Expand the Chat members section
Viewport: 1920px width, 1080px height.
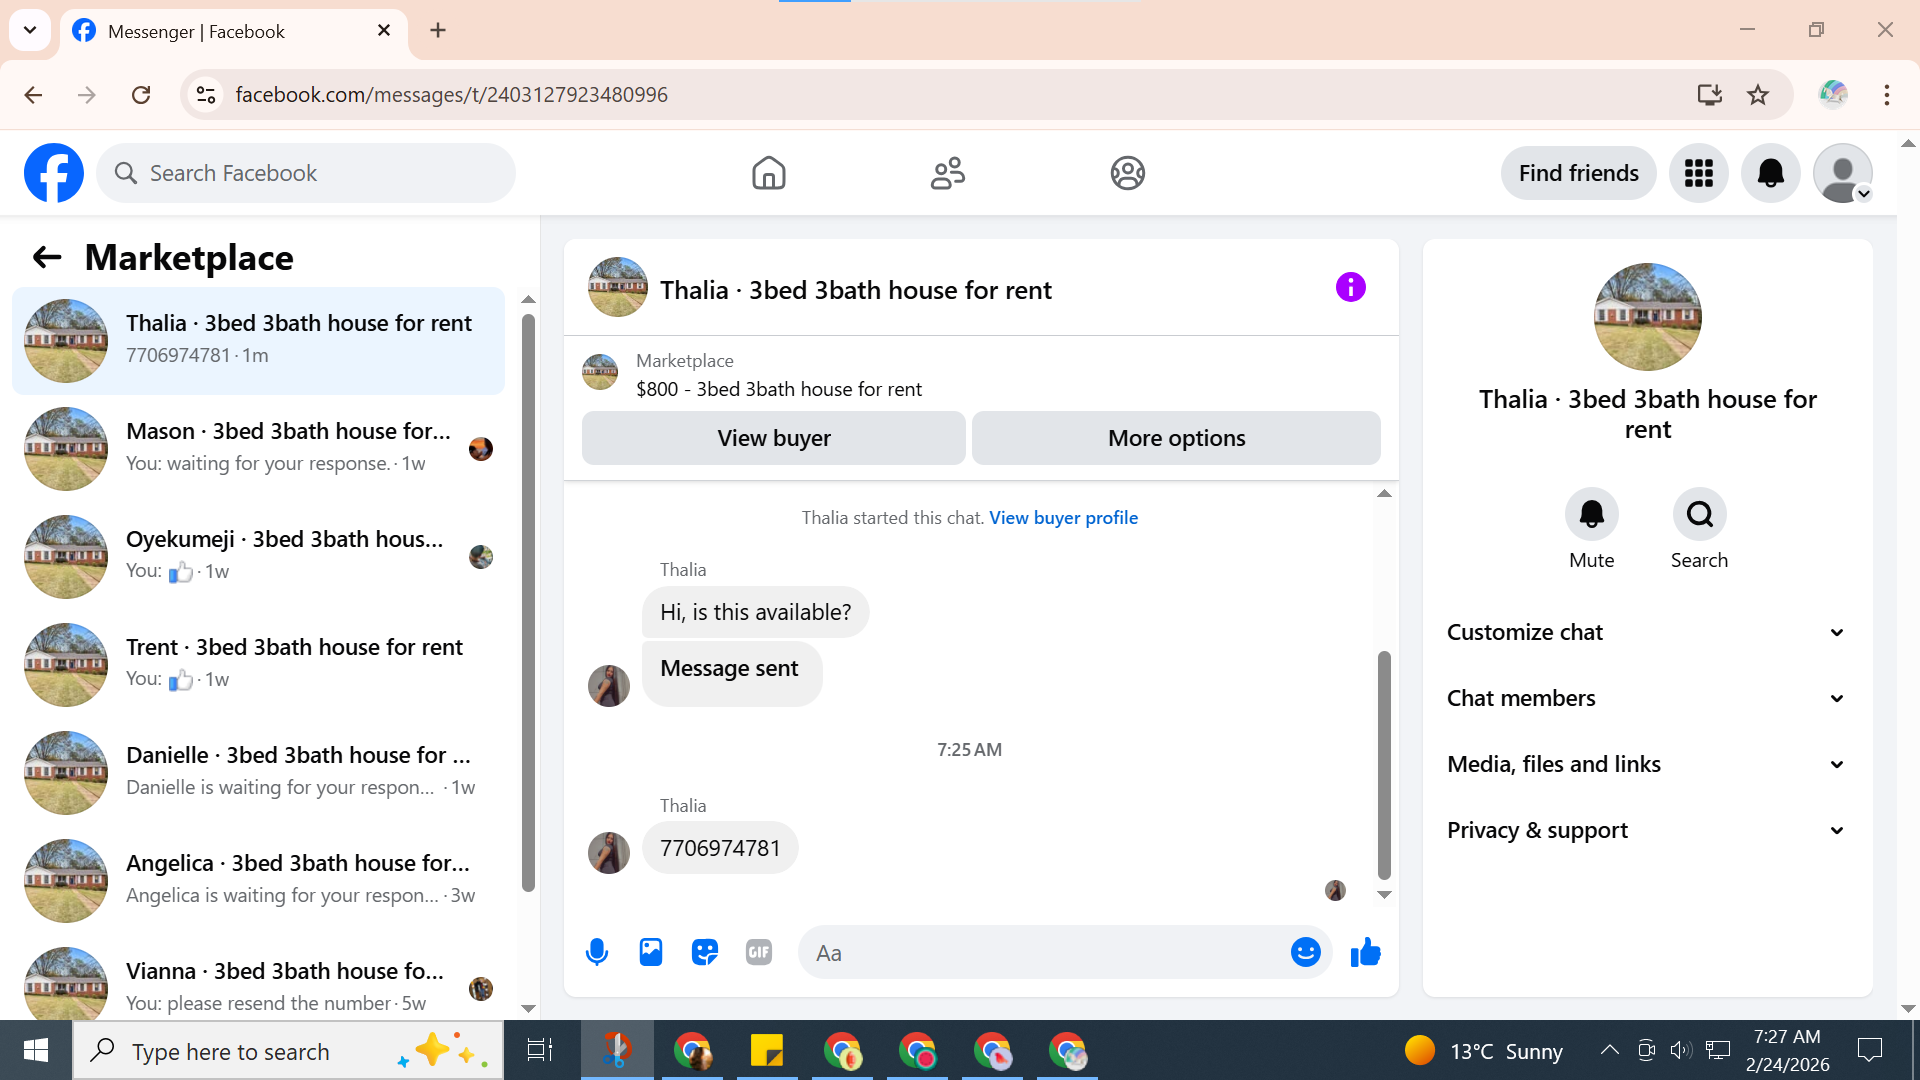(1645, 698)
